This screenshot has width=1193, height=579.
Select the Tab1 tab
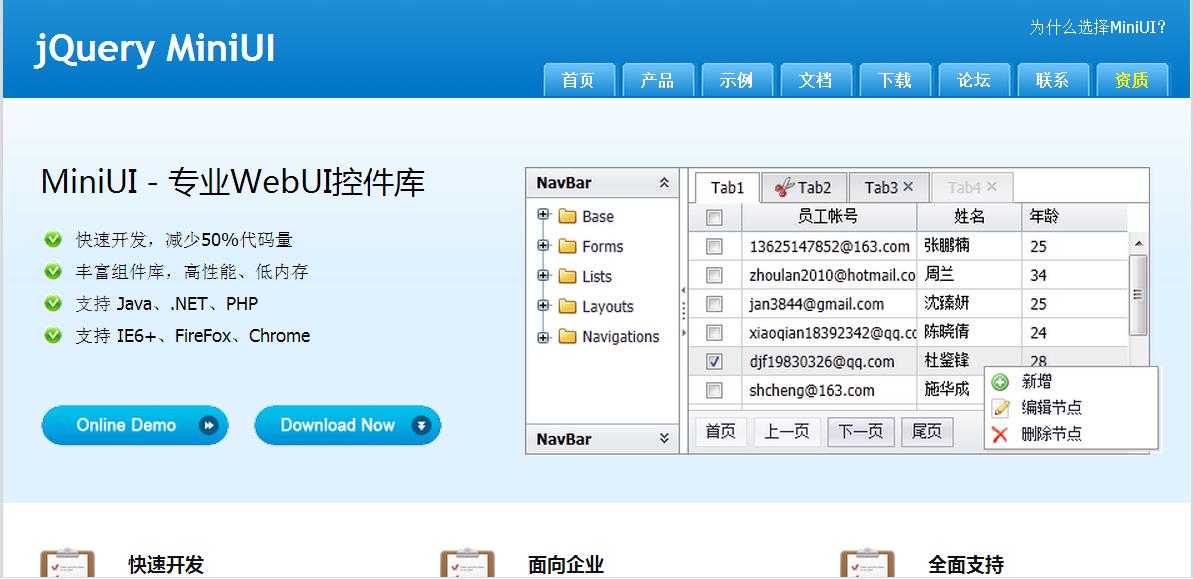[727, 188]
